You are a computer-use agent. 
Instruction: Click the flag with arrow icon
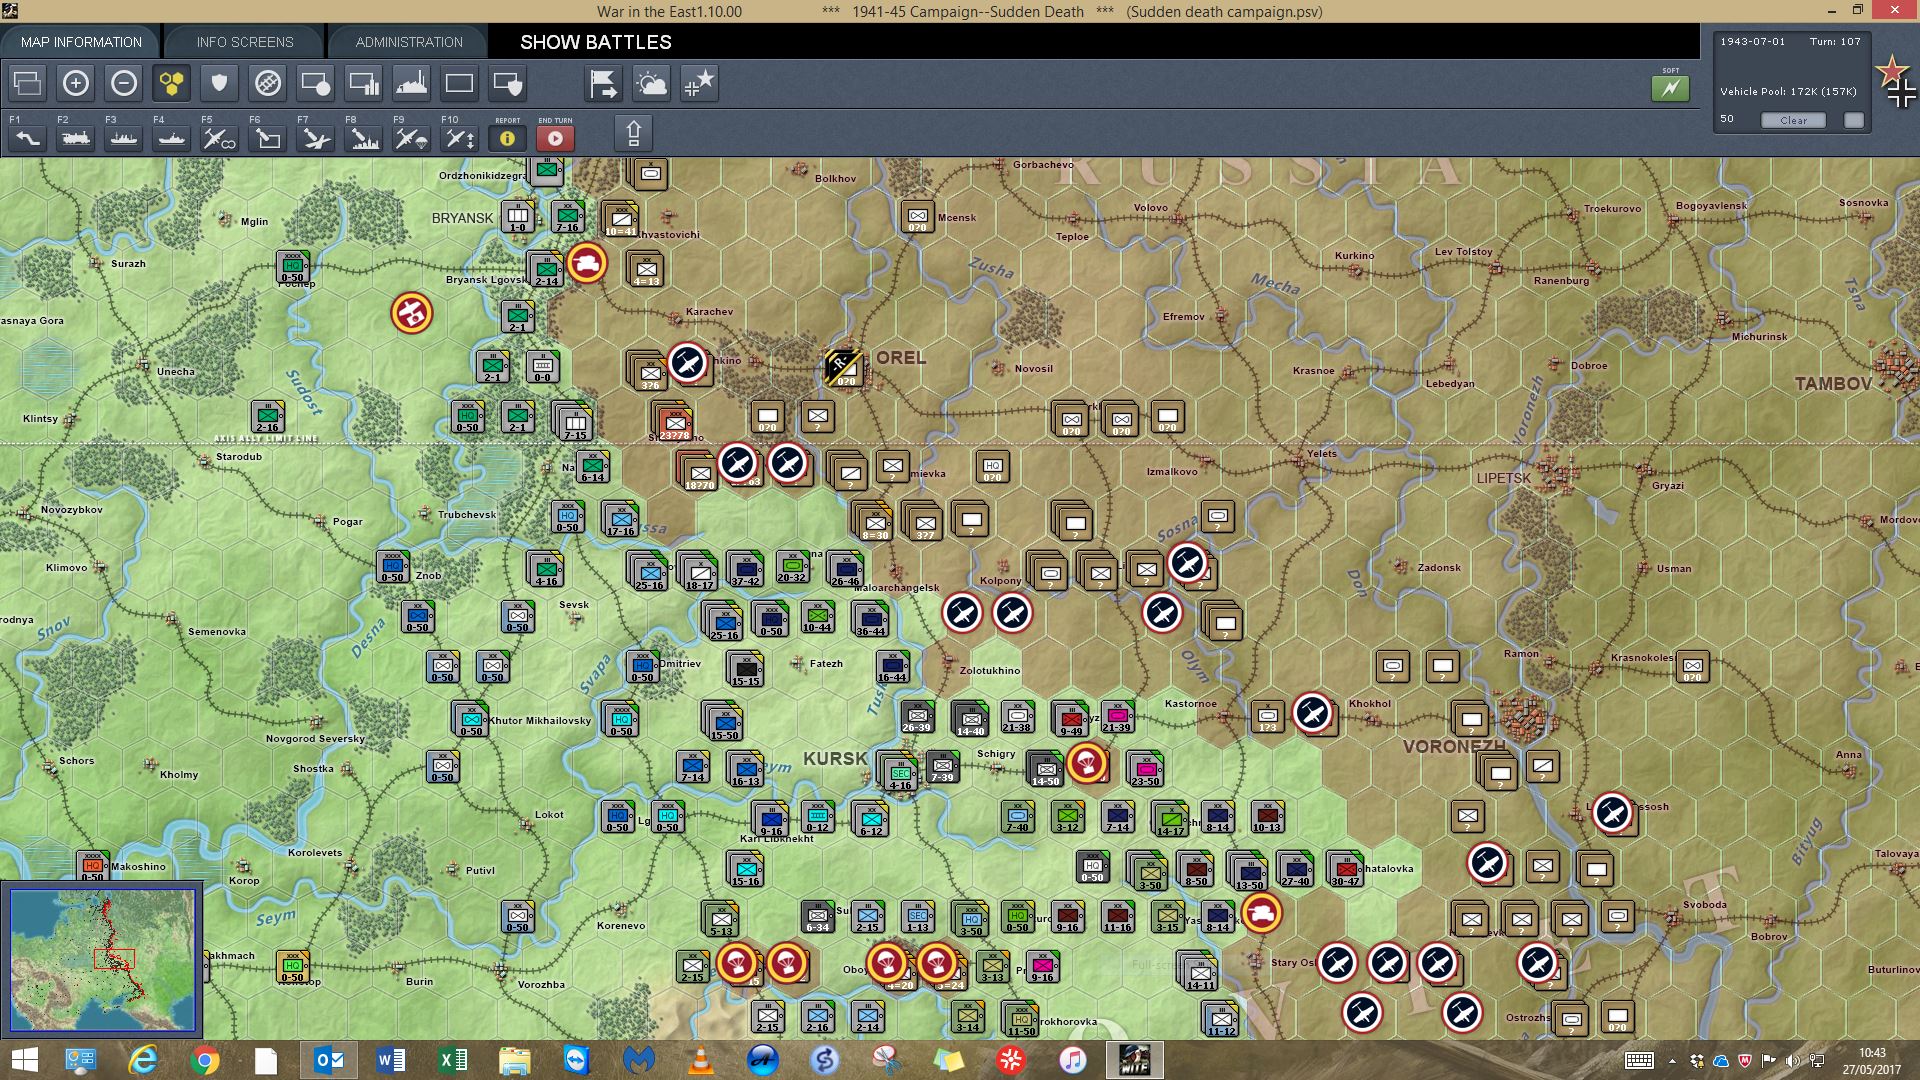[x=604, y=83]
